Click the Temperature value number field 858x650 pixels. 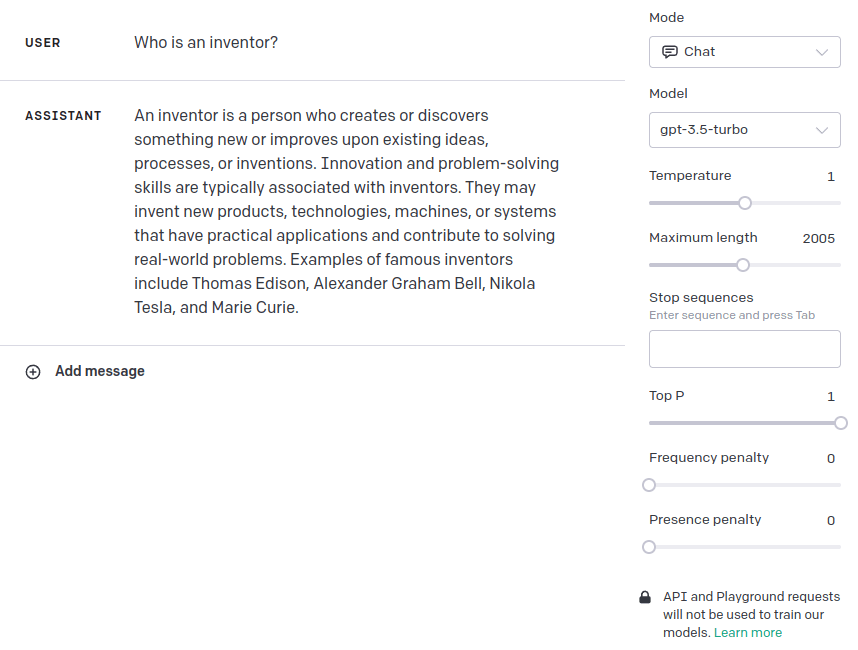pos(830,177)
